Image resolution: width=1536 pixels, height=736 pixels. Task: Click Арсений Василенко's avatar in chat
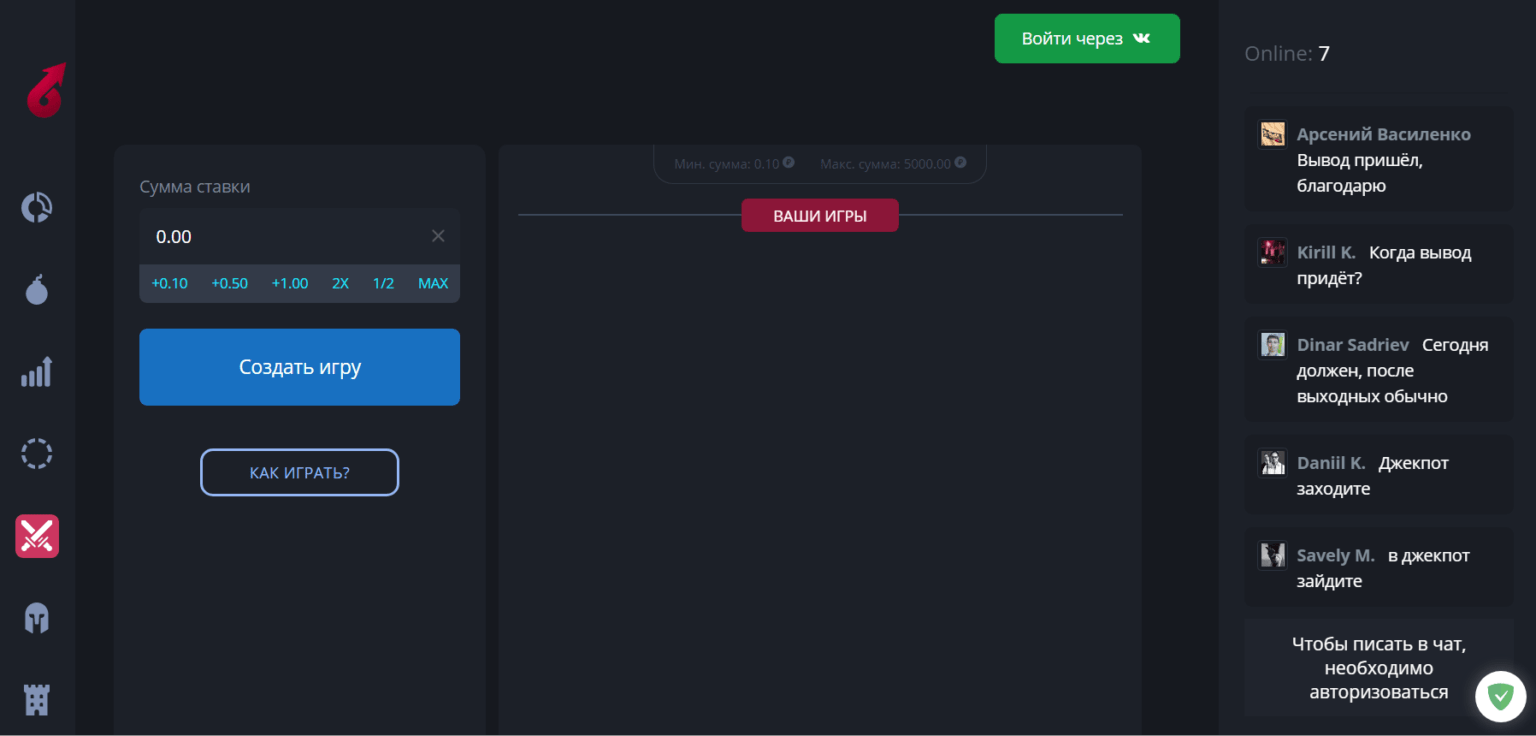(x=1273, y=134)
